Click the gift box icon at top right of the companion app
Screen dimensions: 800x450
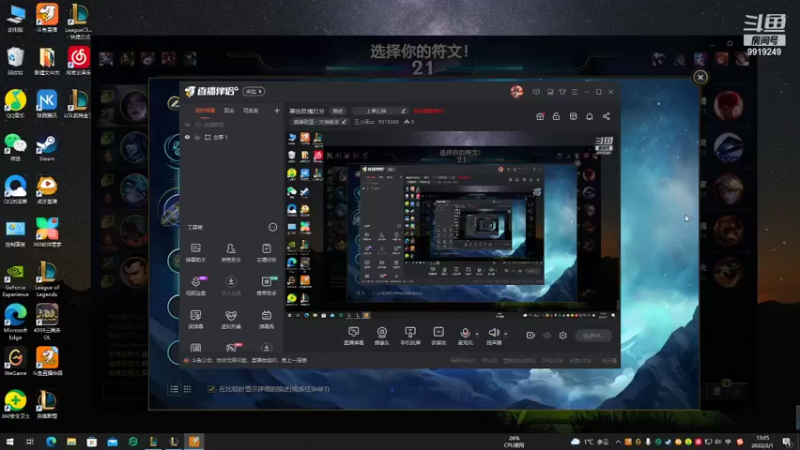pyautogui.click(x=540, y=116)
